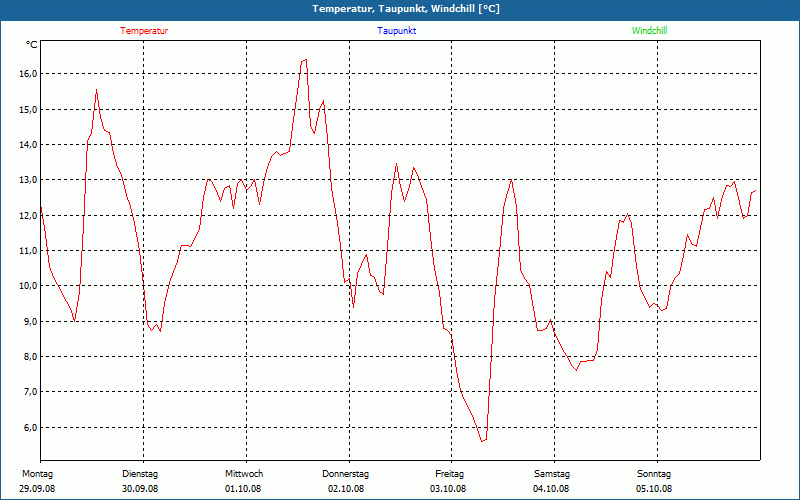Click the '29.09.08' date label
The height and width of the screenshot is (500, 800).
37,489
